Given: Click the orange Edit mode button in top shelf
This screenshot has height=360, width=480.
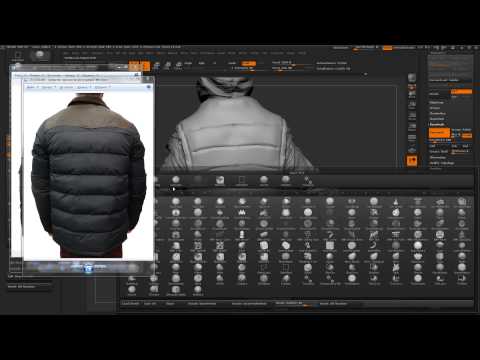Looking at the screenshot, I should coord(134,66).
